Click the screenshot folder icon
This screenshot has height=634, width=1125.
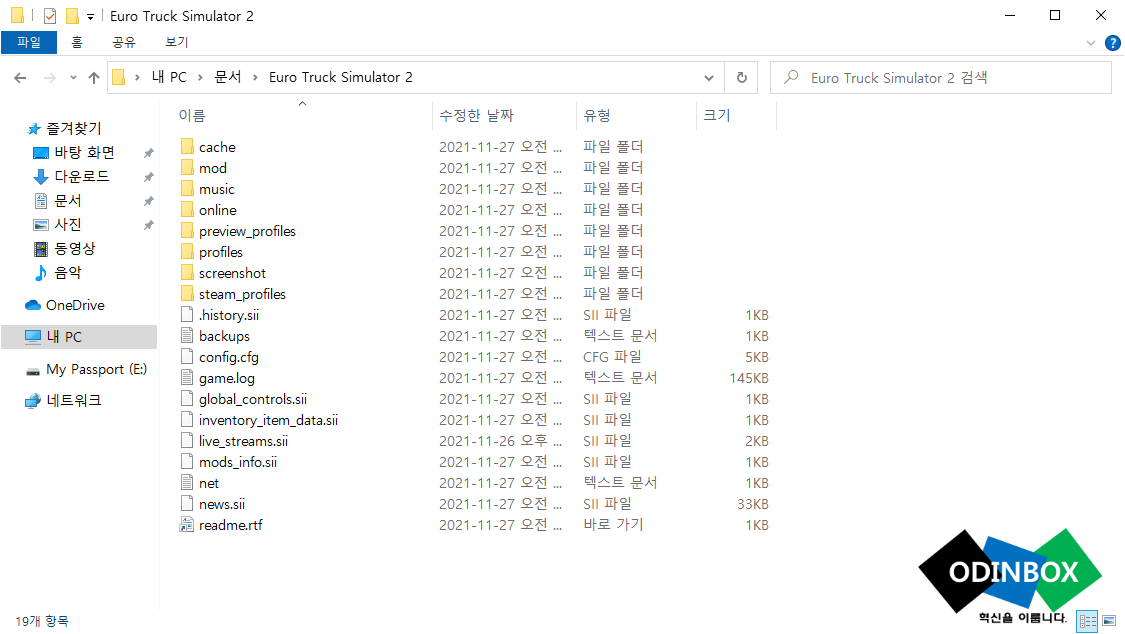(187, 273)
